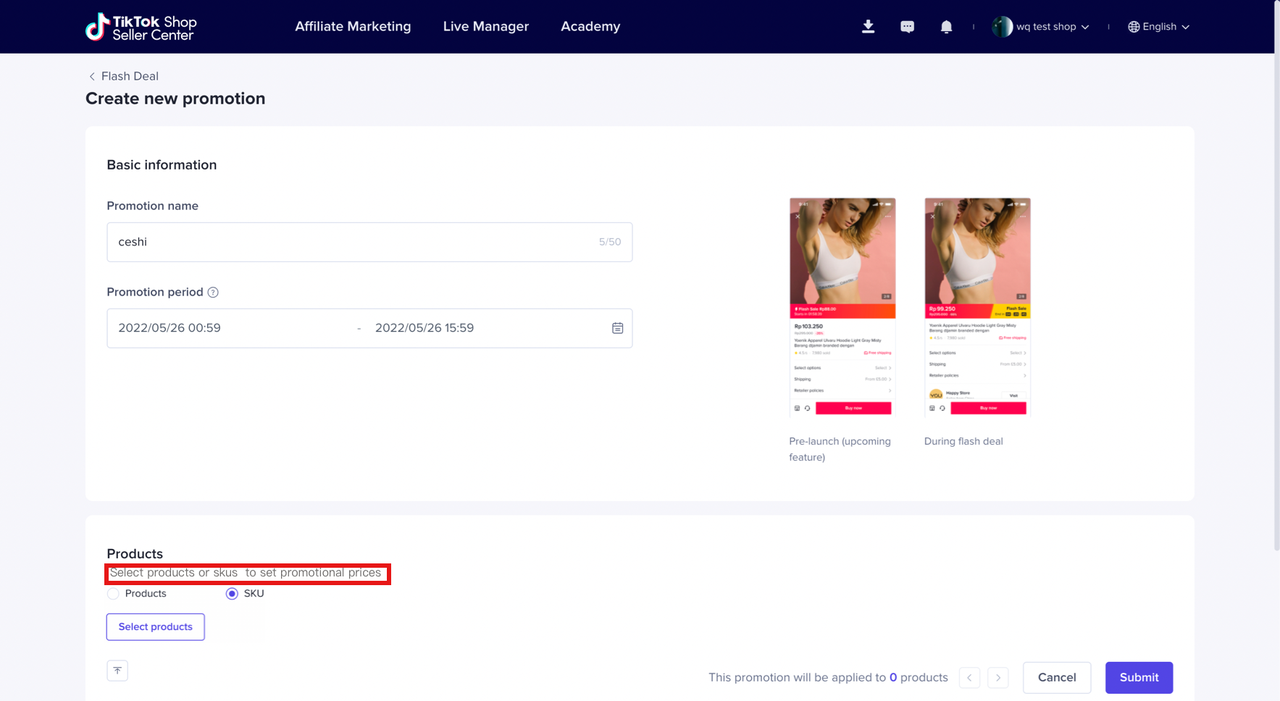This screenshot has height=701, width=1280.
Task: Go to previous page of products
Action: 970,678
